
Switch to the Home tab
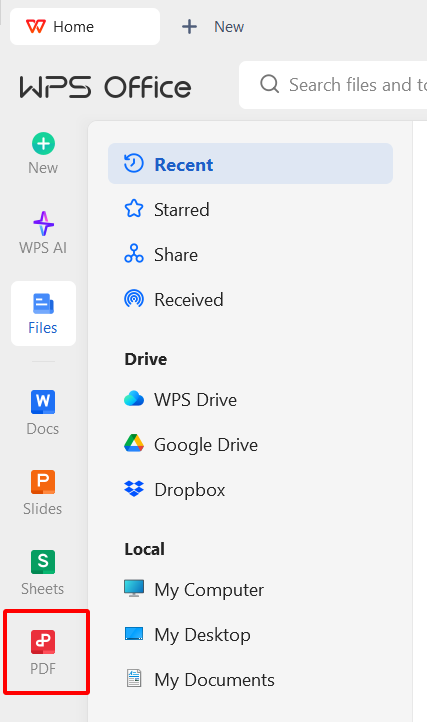click(85, 27)
